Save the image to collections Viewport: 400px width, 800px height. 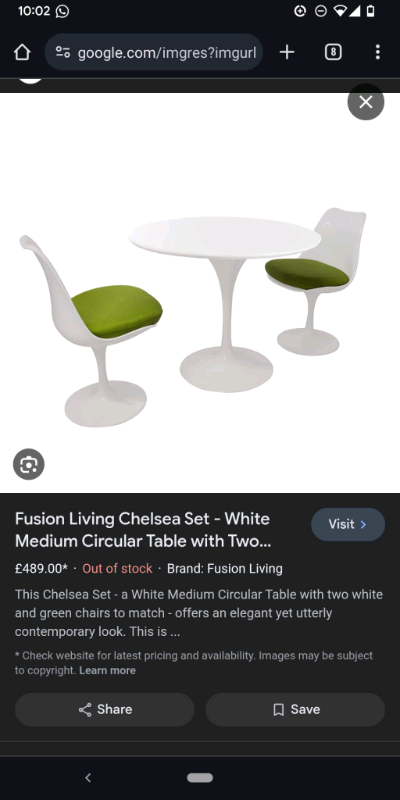[295, 710]
